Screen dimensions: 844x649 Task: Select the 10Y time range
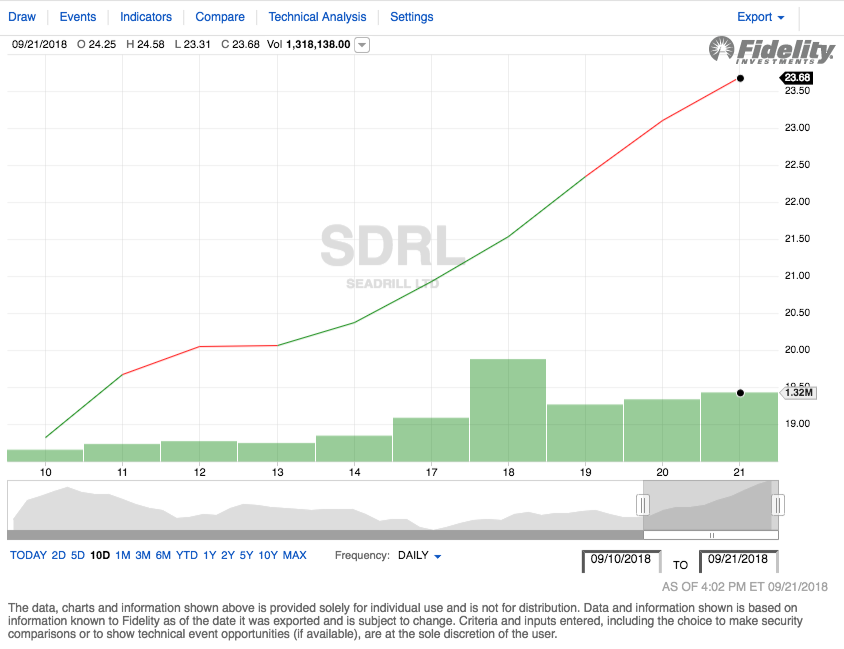coord(268,555)
